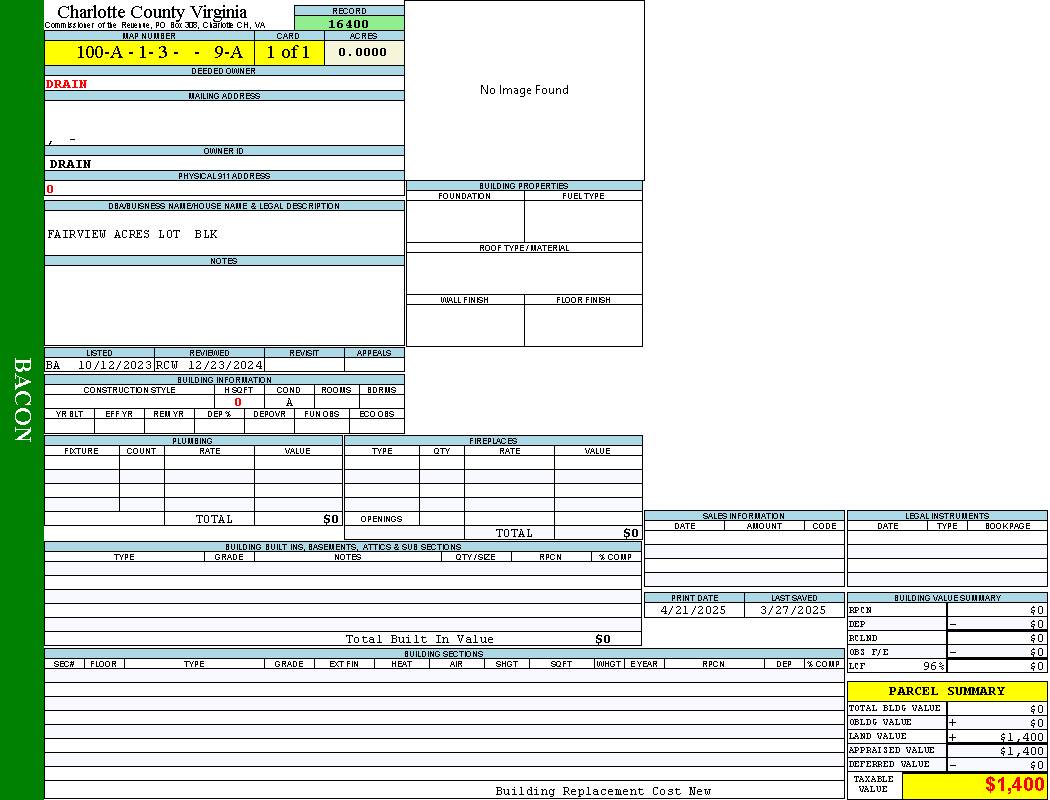
Task: Click the green BACON sidebar label
Action: (22, 400)
